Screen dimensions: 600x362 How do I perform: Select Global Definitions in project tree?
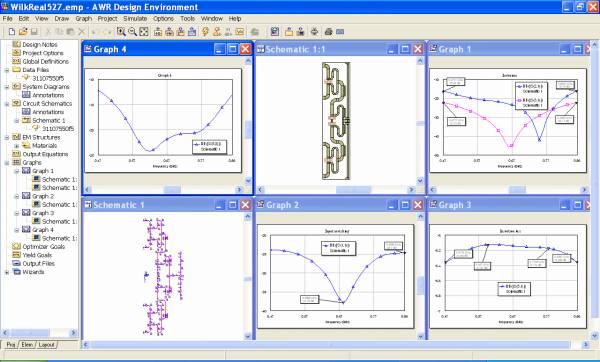coord(46,62)
